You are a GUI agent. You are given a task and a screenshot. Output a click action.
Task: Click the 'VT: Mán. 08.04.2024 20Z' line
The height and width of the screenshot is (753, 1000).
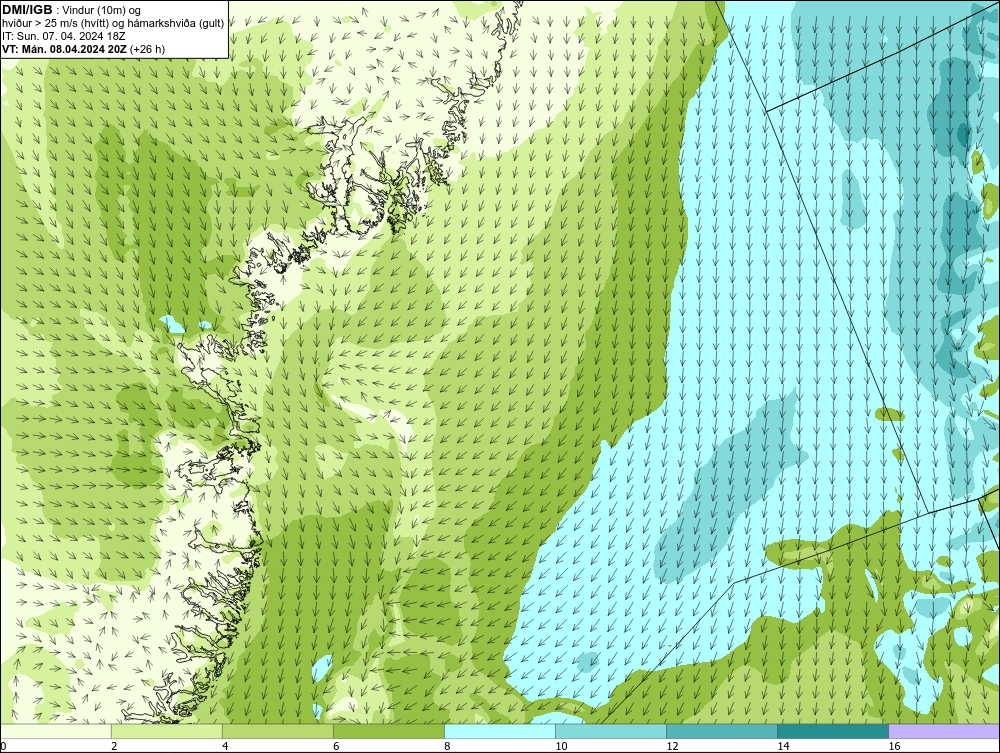point(64,49)
